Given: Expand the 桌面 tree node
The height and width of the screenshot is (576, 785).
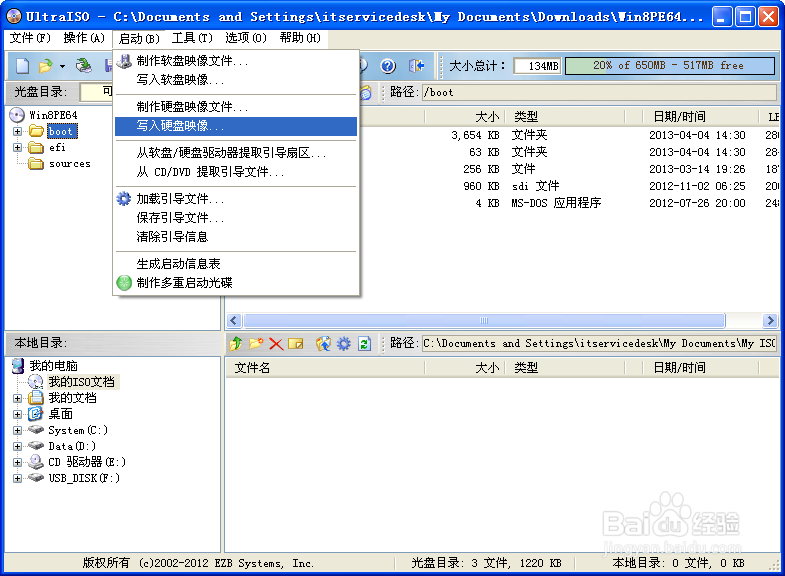Looking at the screenshot, I should [x=18, y=414].
